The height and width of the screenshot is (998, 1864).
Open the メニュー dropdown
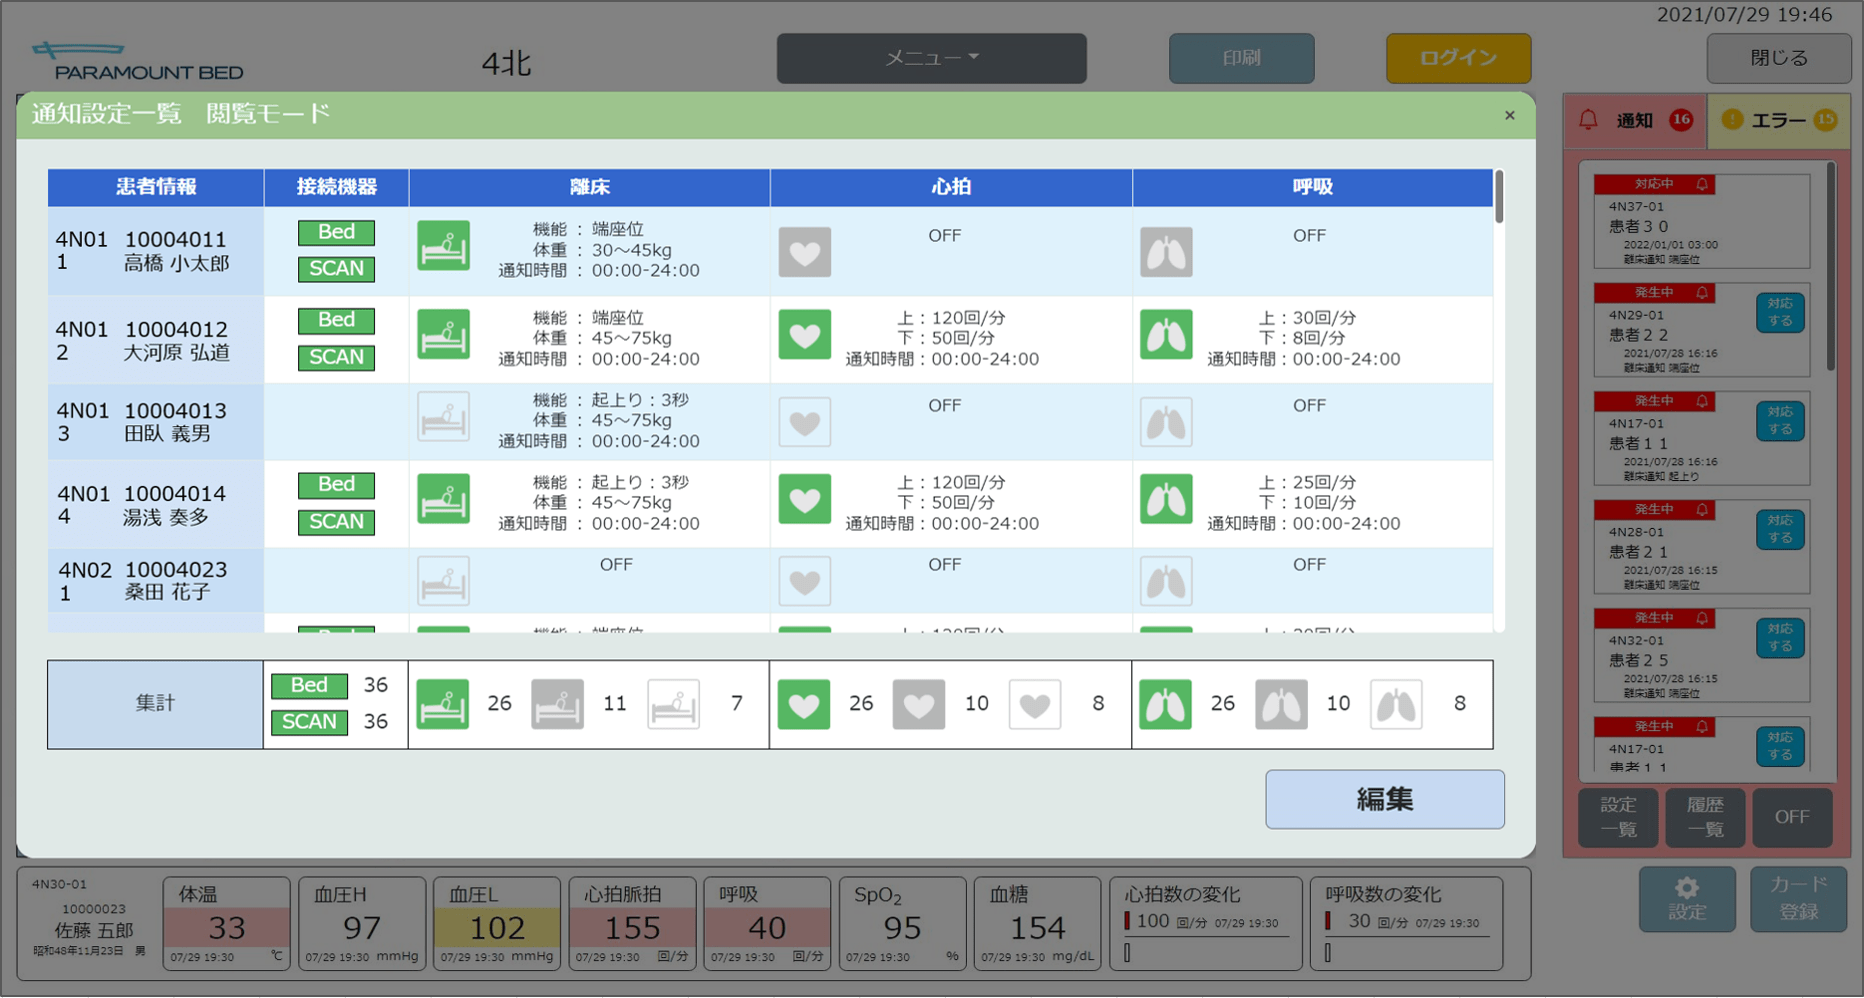click(931, 58)
